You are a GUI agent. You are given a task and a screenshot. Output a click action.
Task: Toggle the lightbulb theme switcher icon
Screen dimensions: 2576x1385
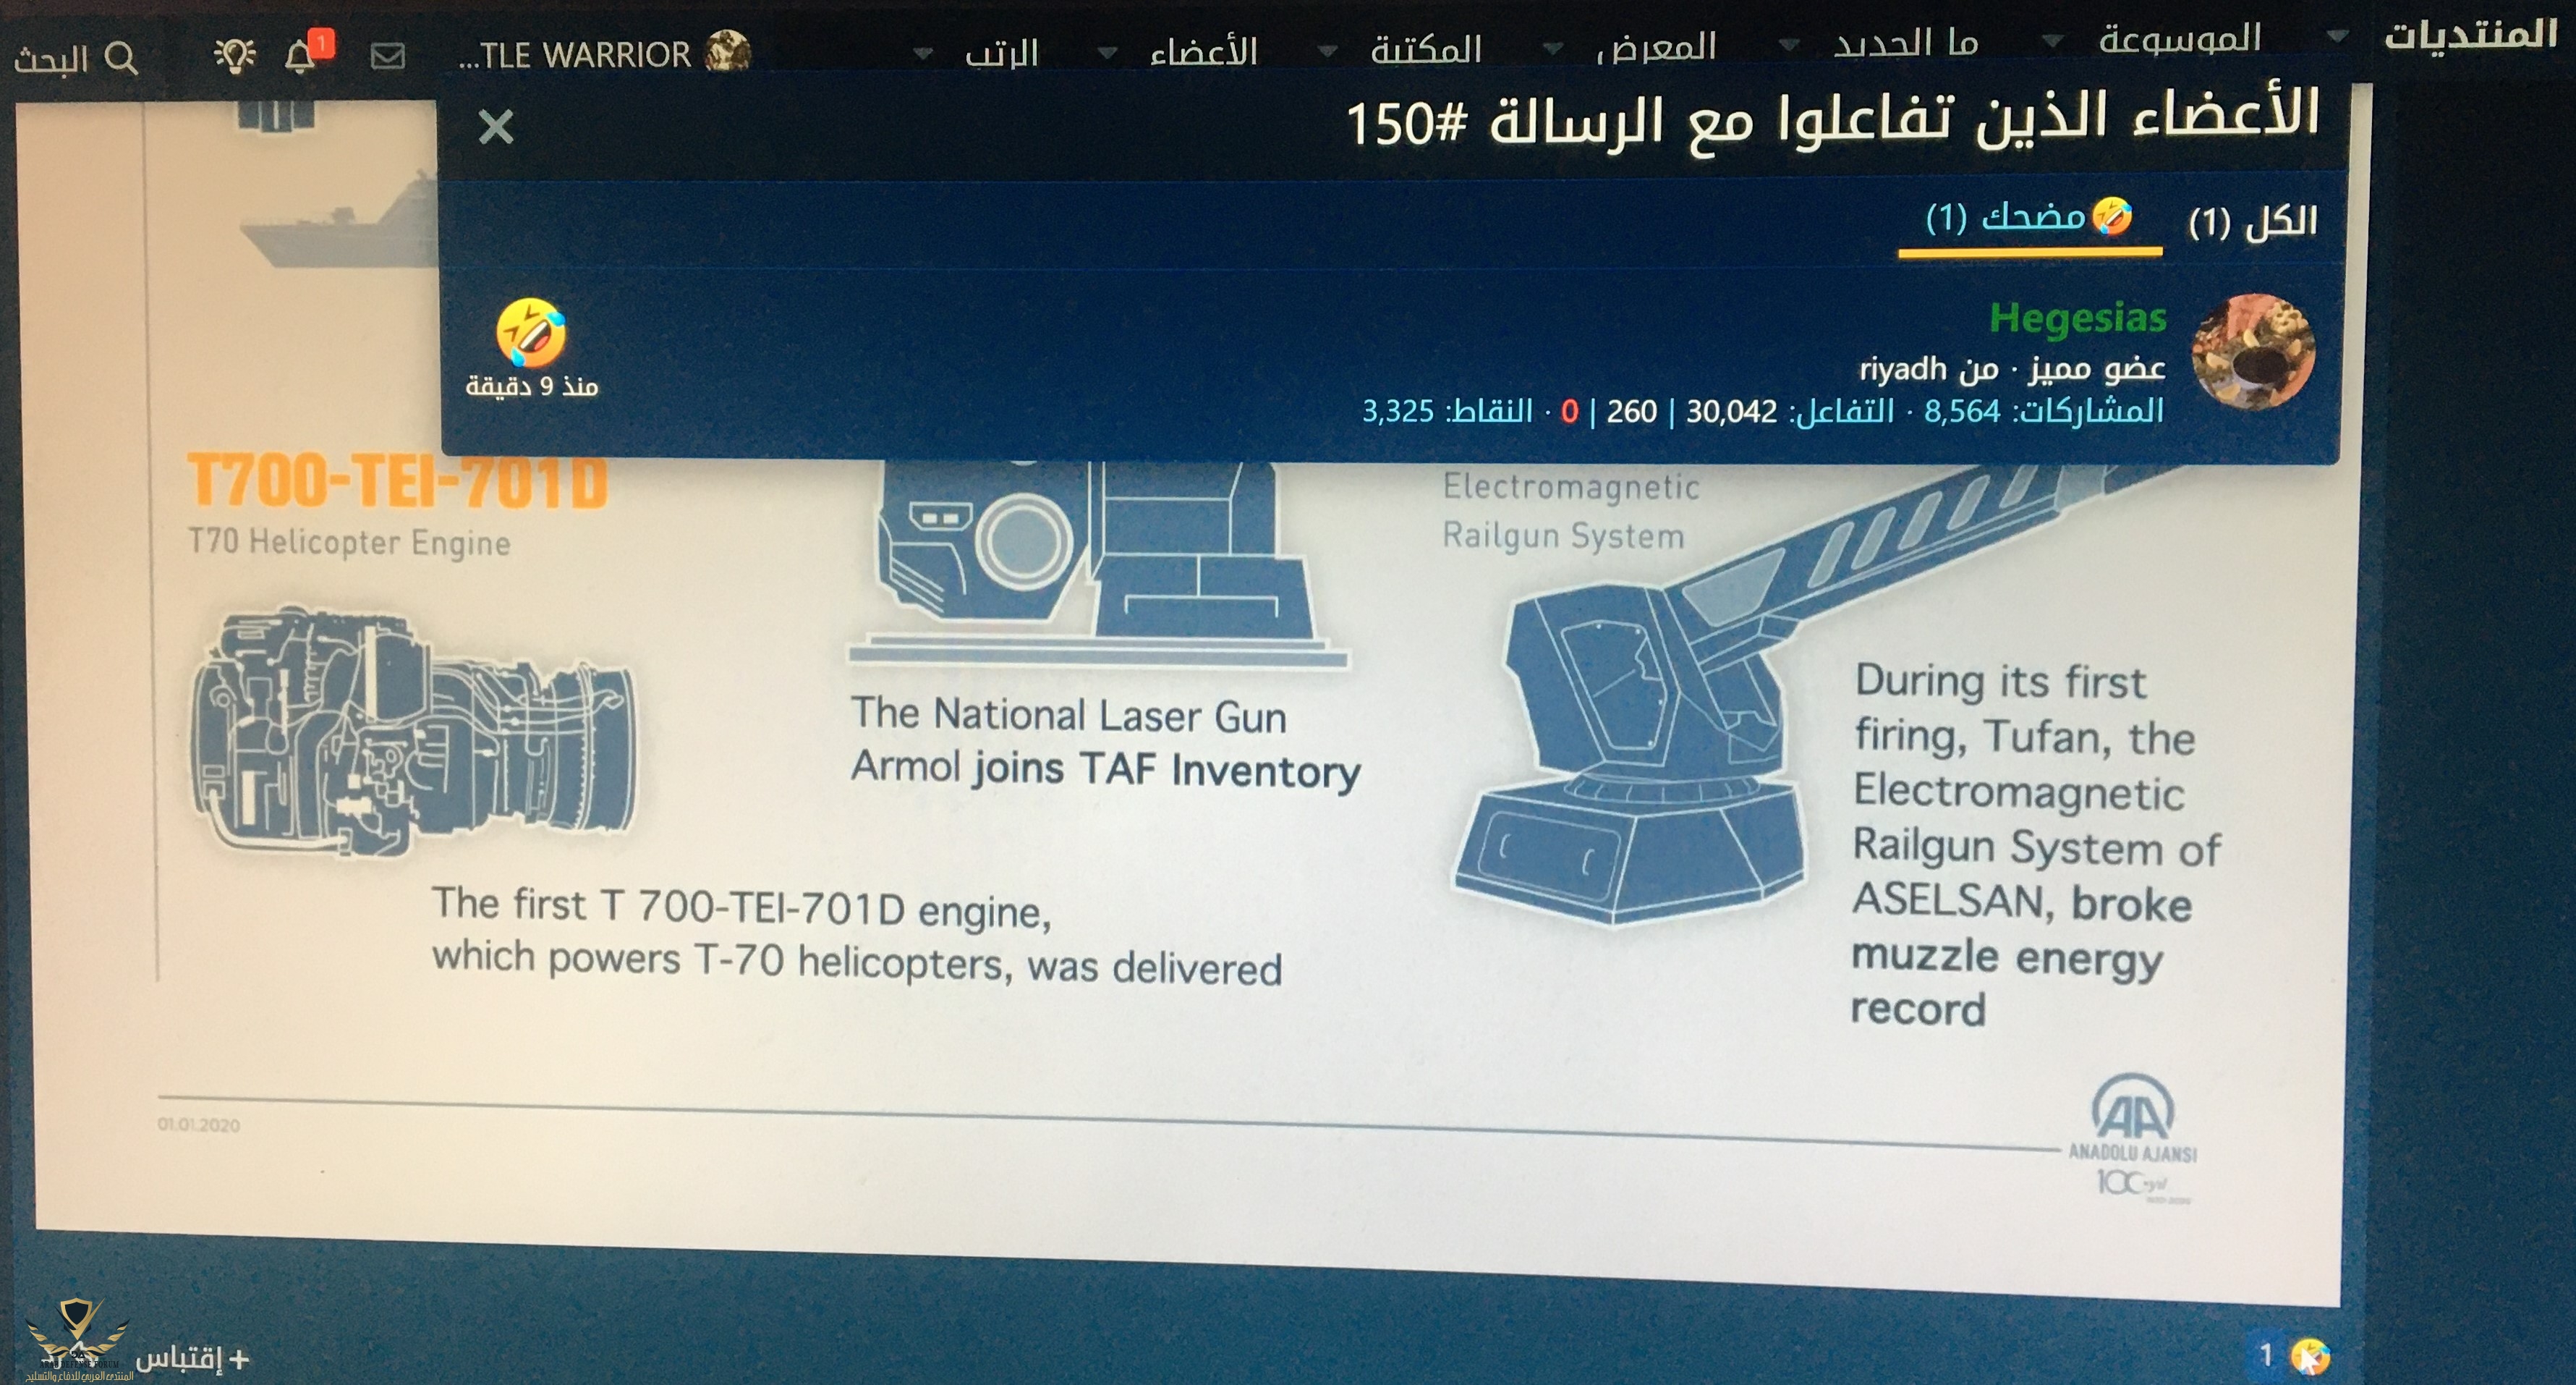click(x=235, y=56)
